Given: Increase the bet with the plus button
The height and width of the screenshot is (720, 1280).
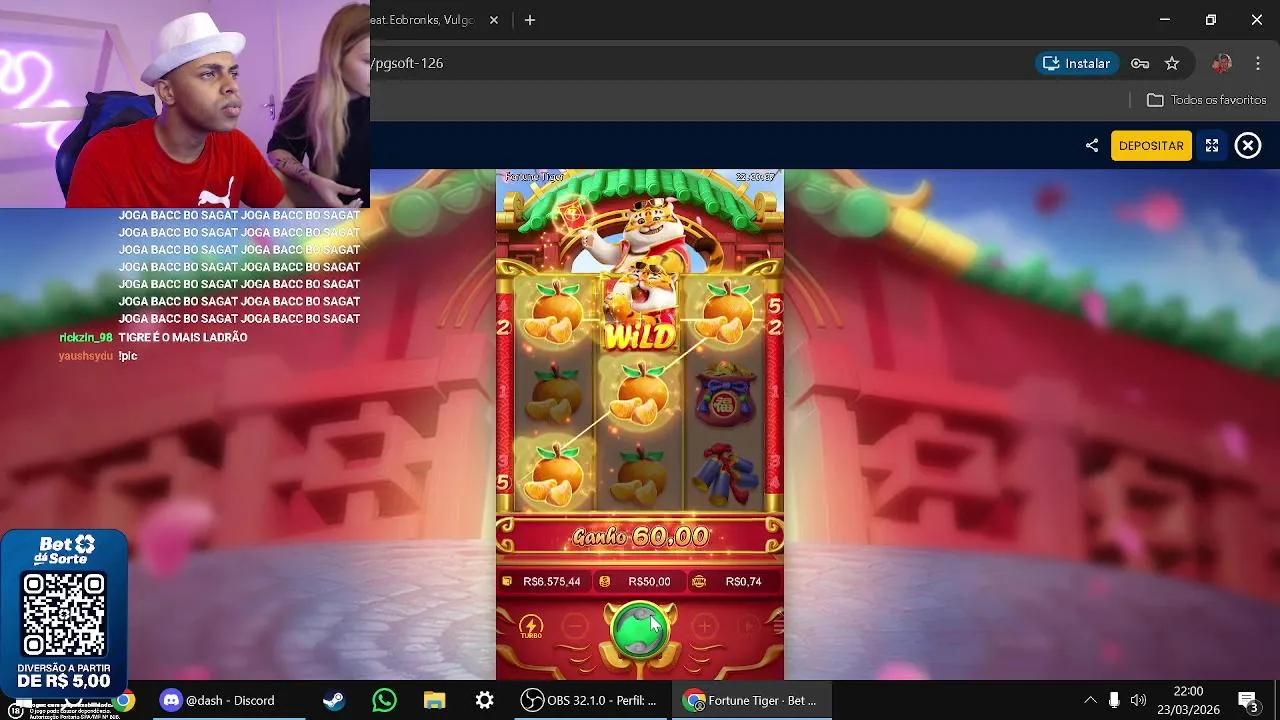Looking at the screenshot, I should (705, 627).
